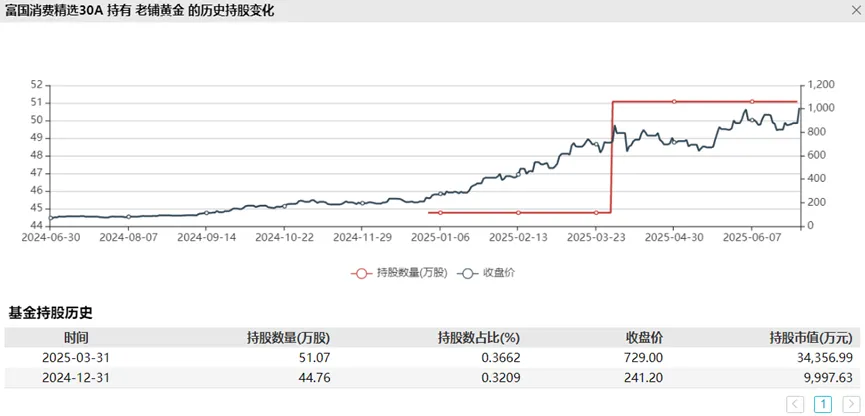Go to the previous table page
The width and height of the screenshot is (865, 416).
(796, 404)
